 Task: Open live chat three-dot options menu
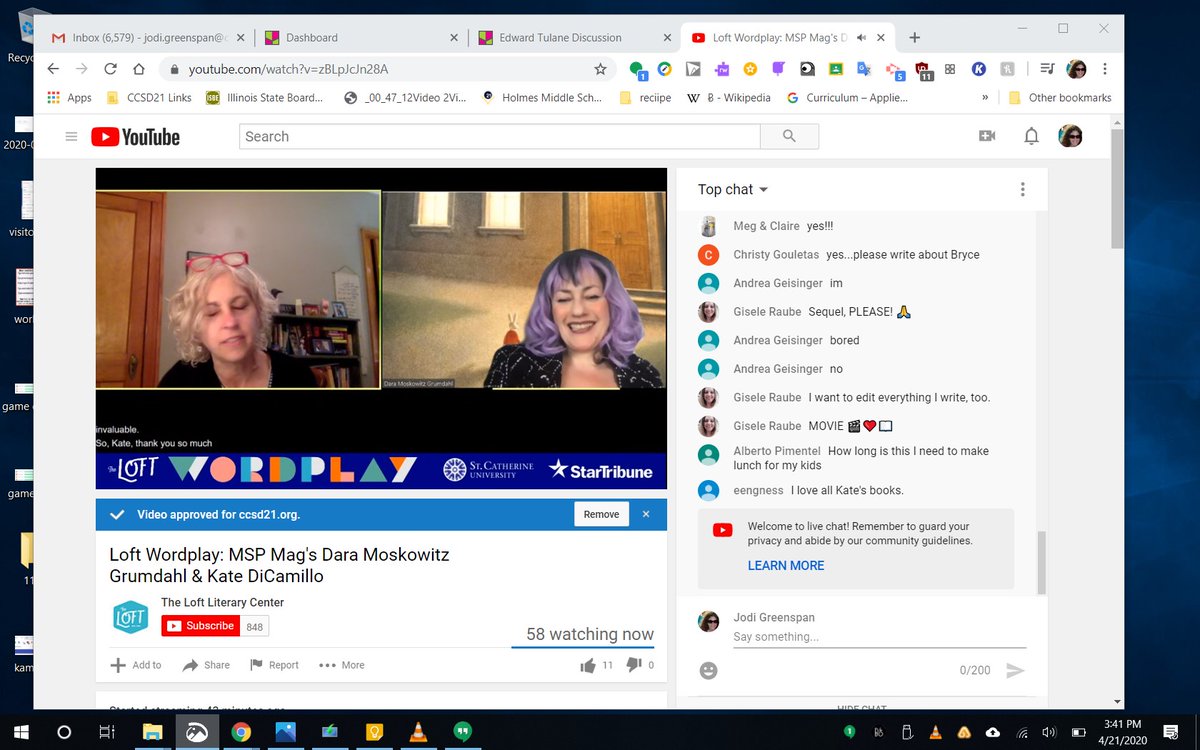coord(1022,189)
